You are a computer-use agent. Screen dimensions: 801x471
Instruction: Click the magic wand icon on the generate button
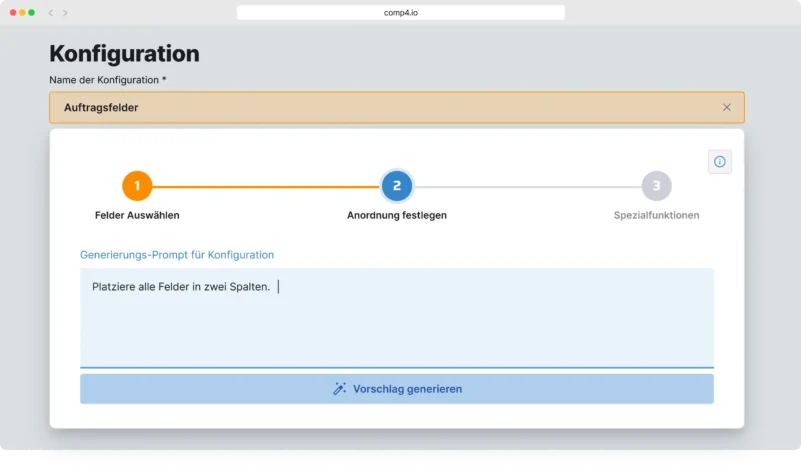339,389
